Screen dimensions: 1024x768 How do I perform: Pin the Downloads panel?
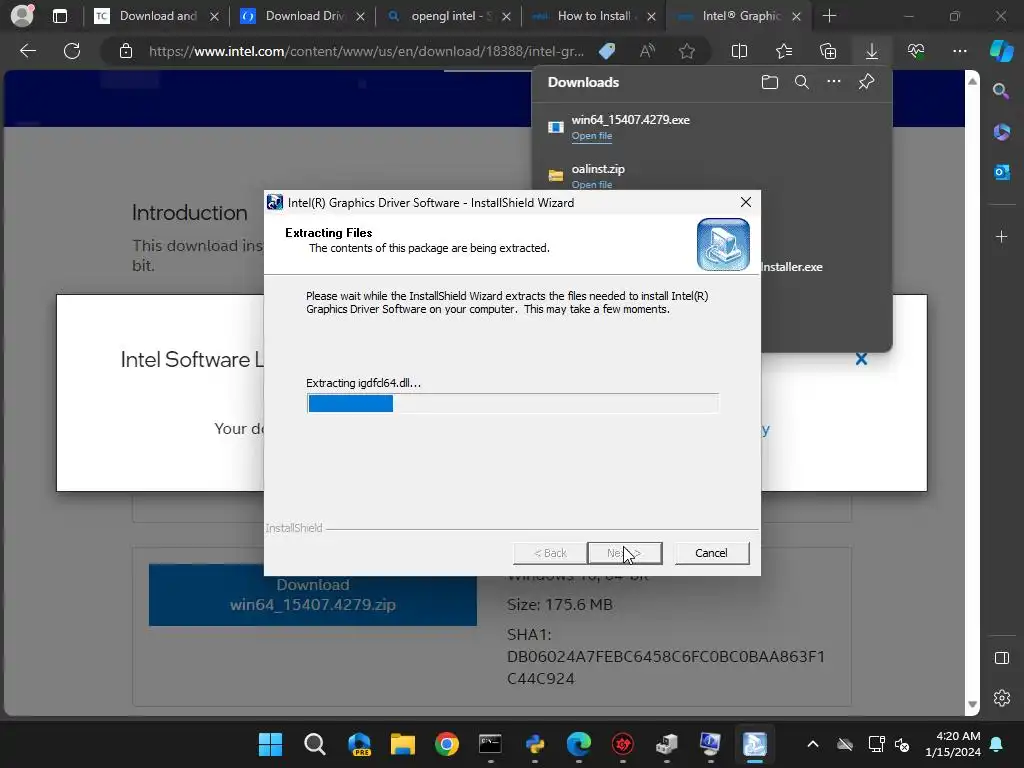tap(866, 82)
